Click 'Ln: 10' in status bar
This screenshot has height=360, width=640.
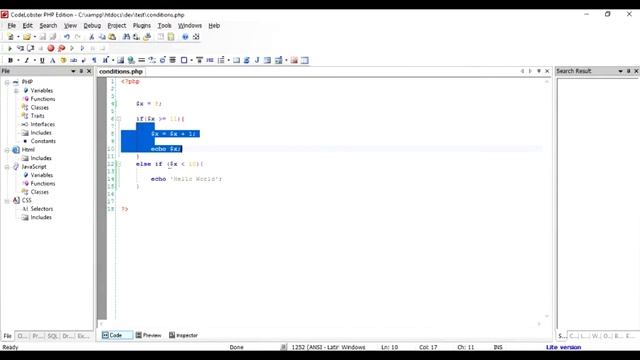[x=389, y=347]
